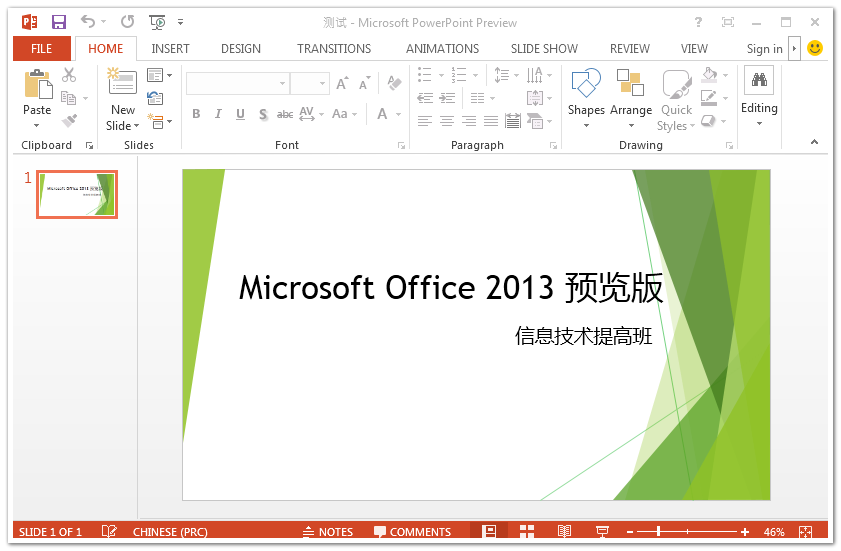Click the zoom slider handle
This screenshot has height=551, width=841.
click(658, 532)
